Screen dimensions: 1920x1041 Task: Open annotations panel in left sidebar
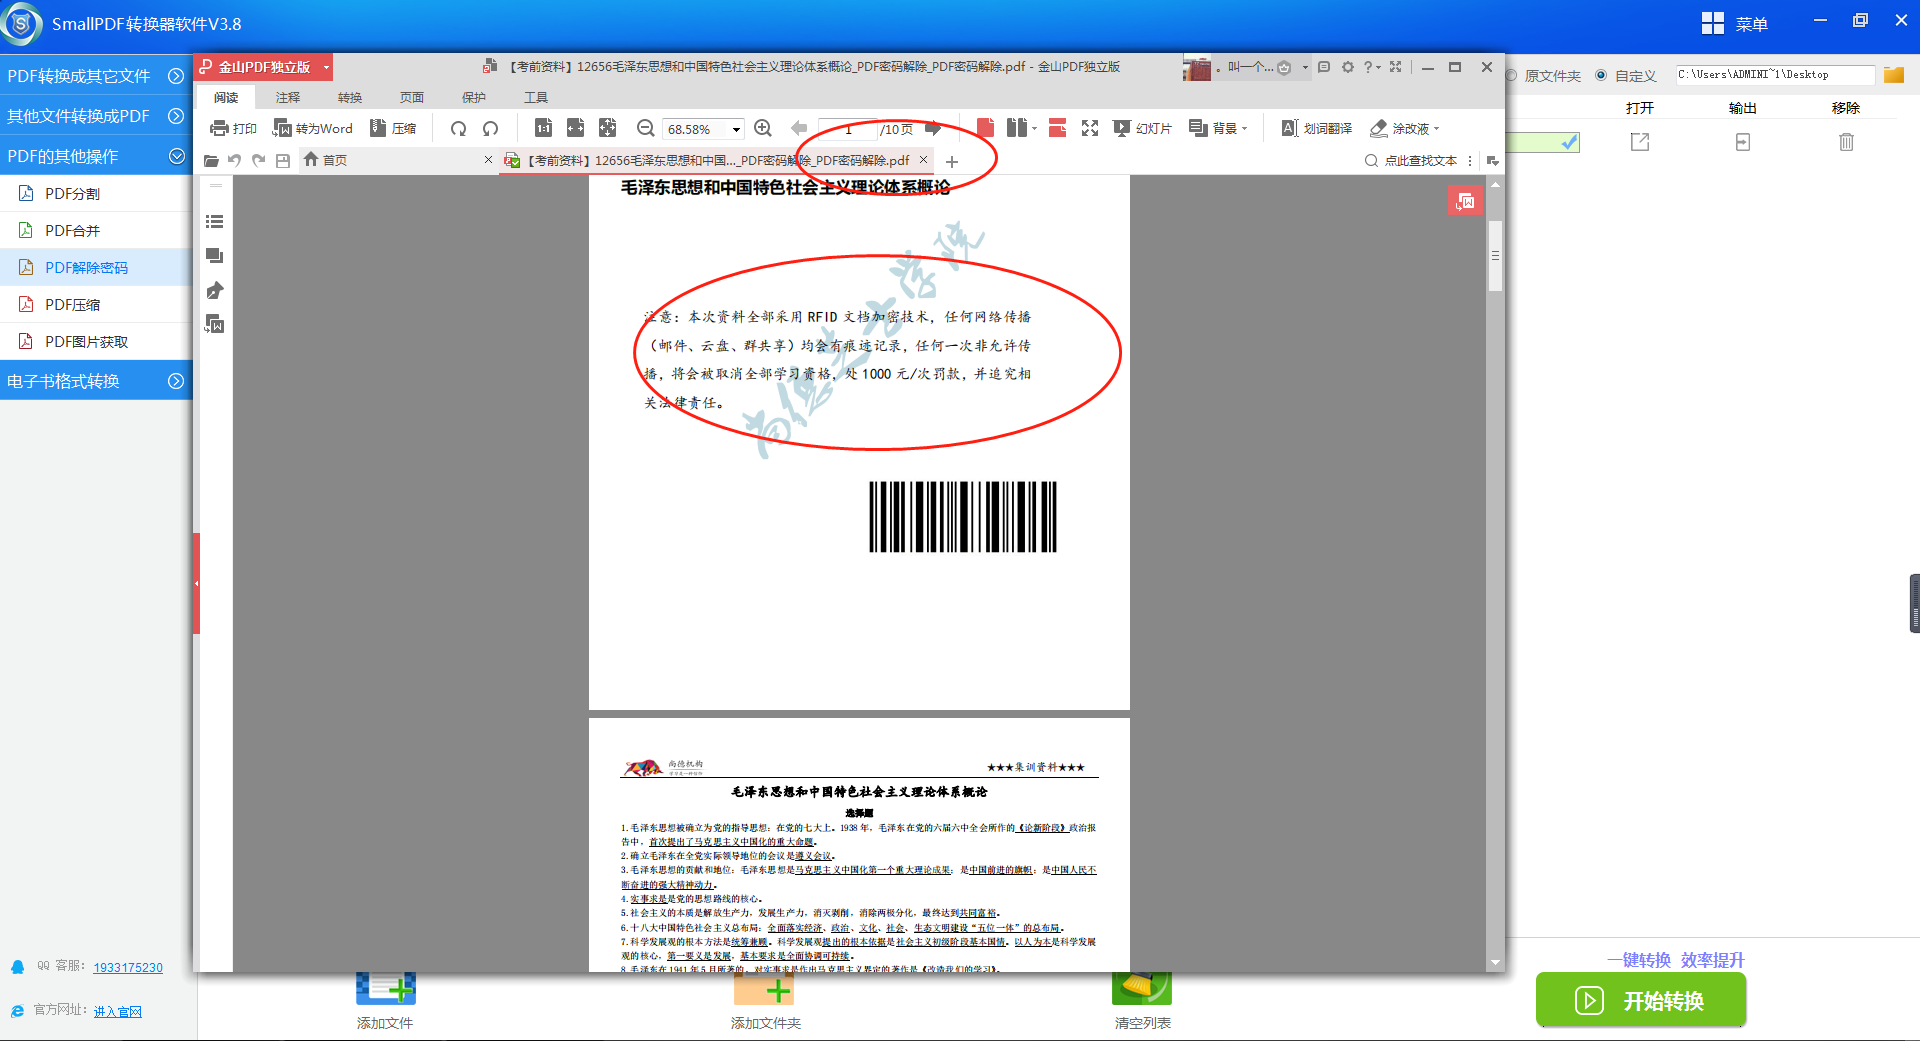click(214, 256)
